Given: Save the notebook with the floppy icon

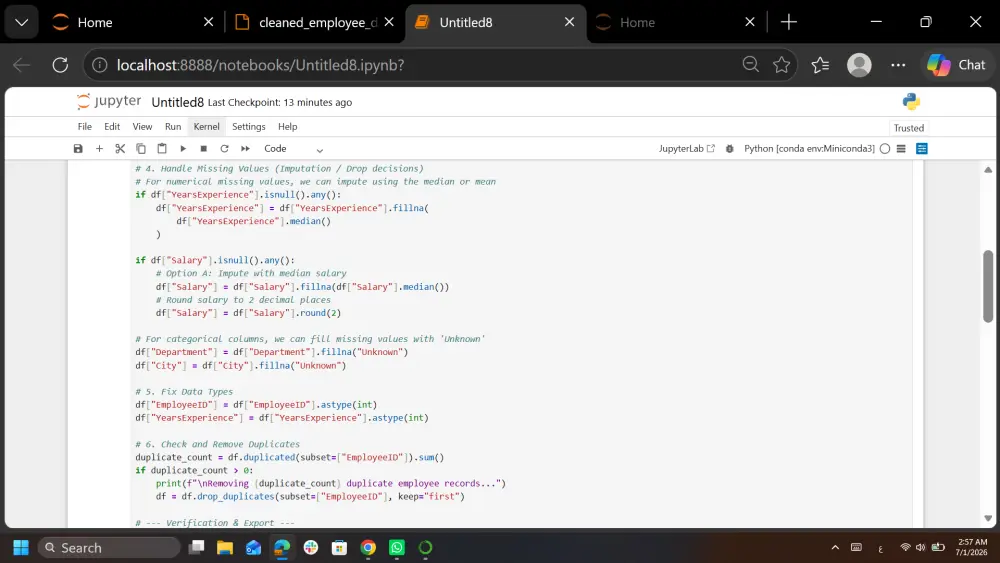Looking at the screenshot, I should [x=78, y=149].
